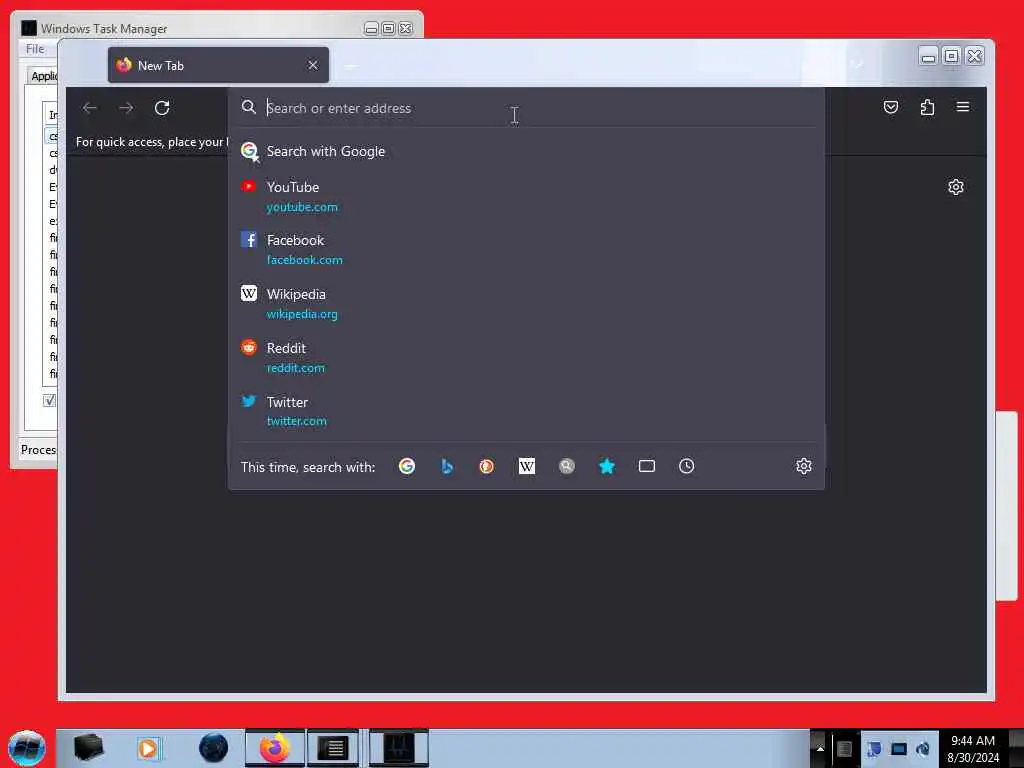1024x768 pixels.
Task: Click the network tray icon
Action: [899, 749]
